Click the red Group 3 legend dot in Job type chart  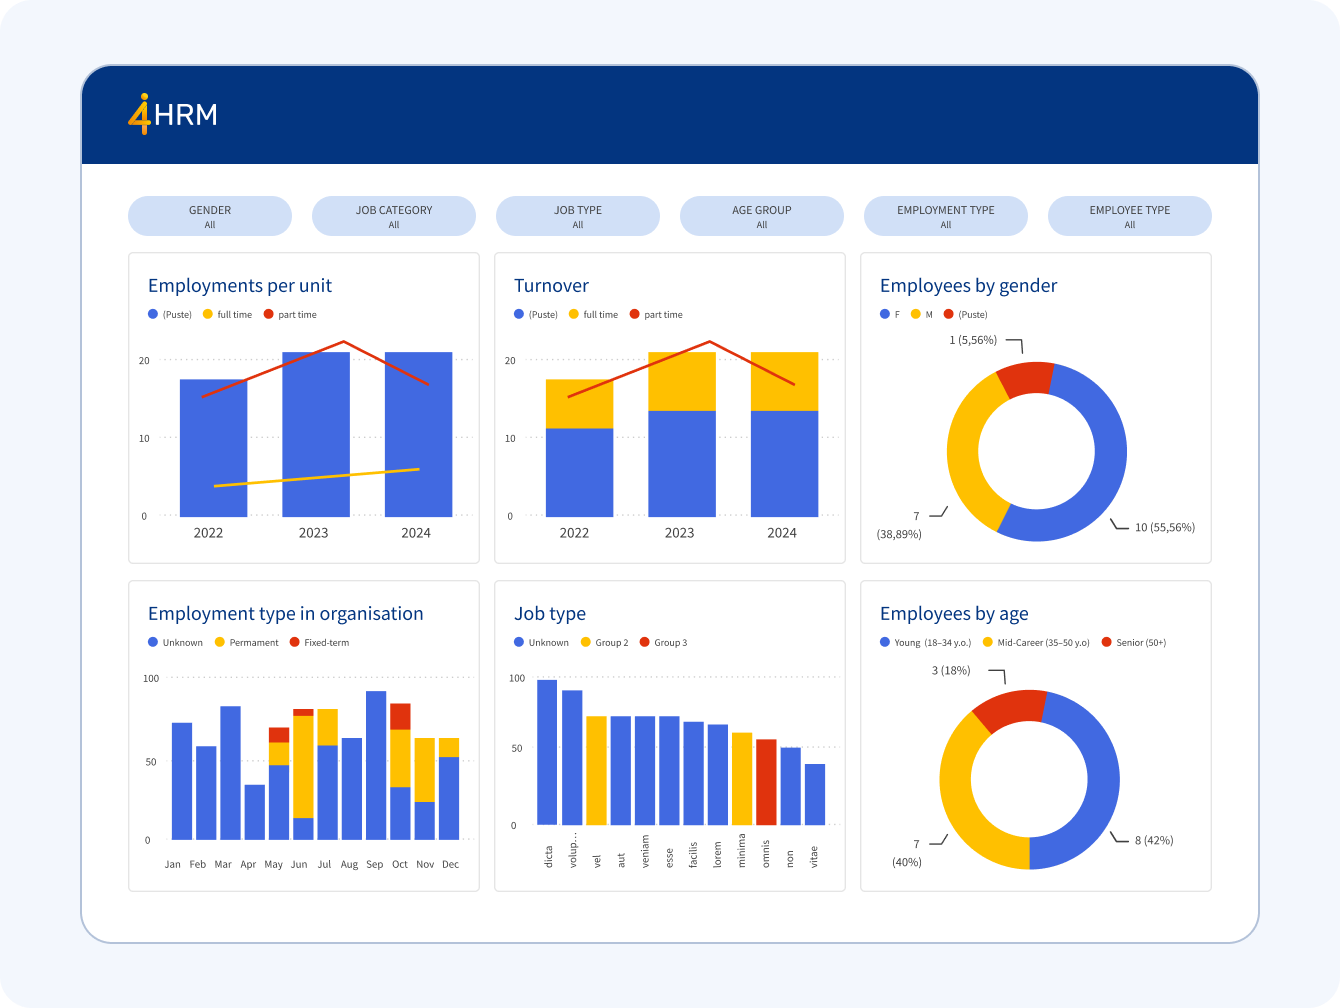[644, 642]
